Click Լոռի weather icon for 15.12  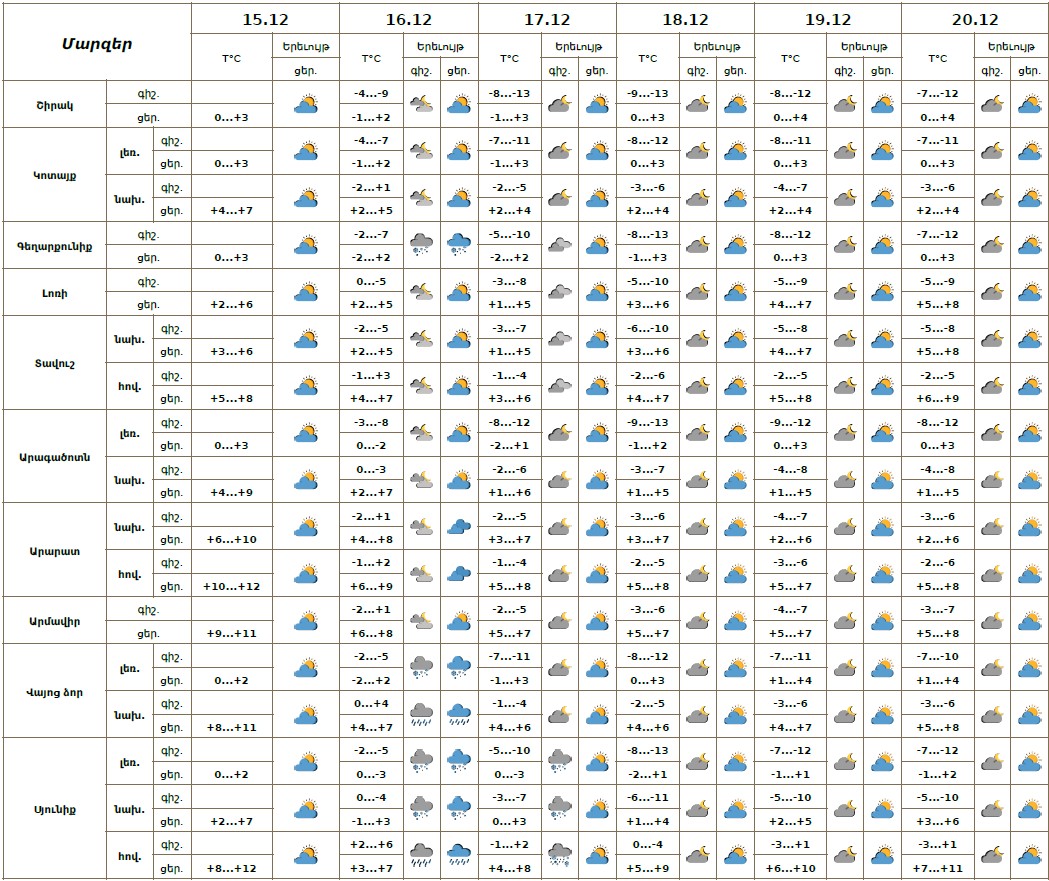click(x=306, y=292)
